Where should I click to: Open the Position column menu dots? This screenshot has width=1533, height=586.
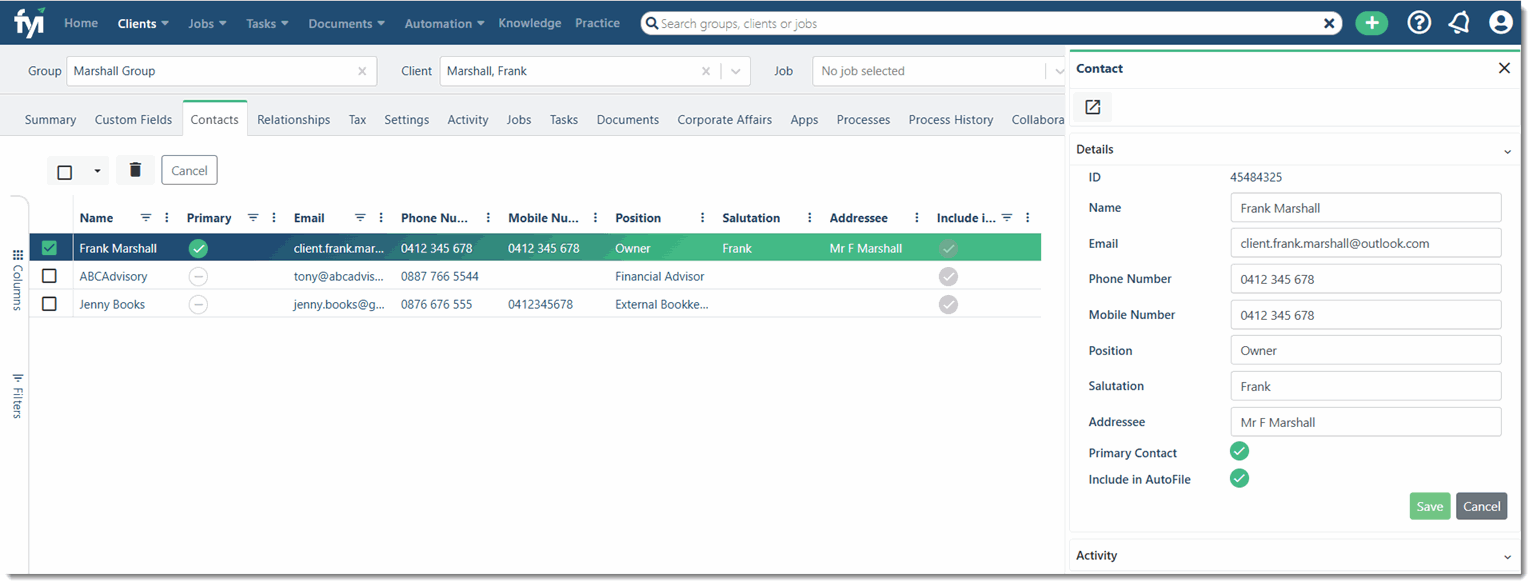(703, 218)
